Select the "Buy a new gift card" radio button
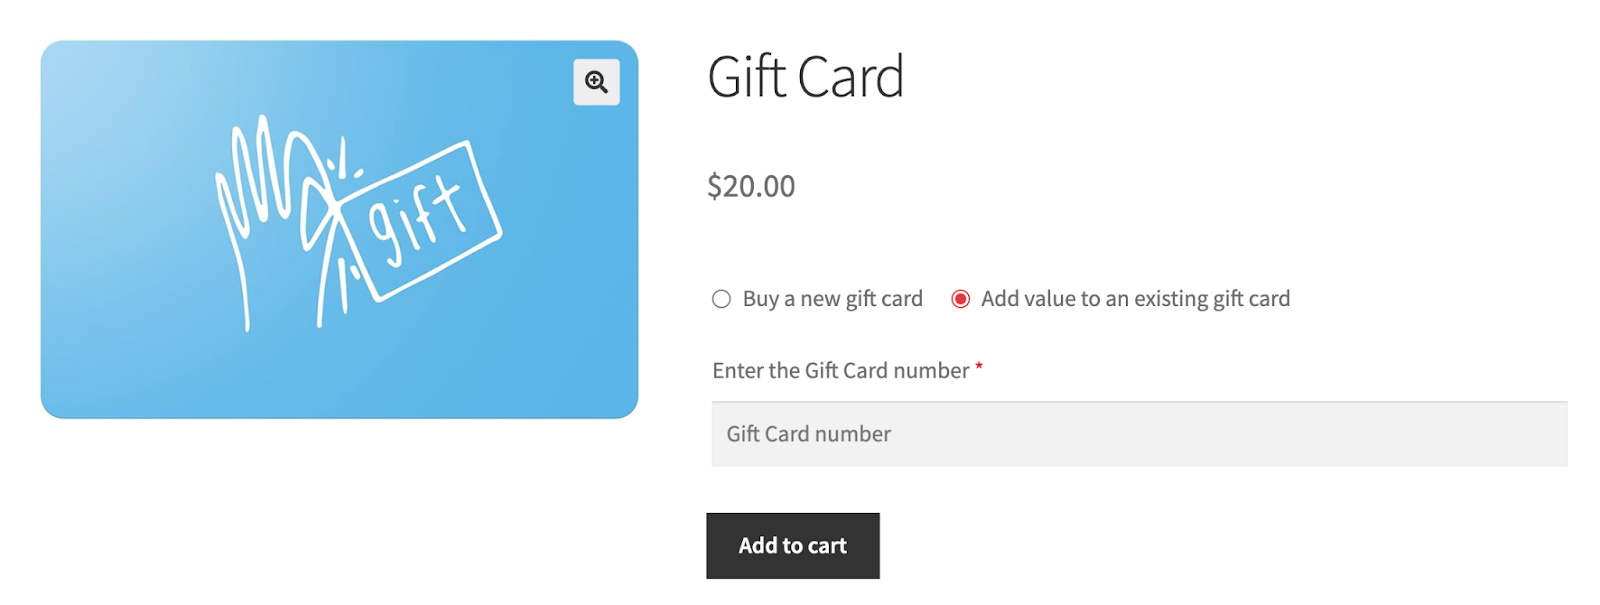Image resolution: width=1600 pixels, height=605 pixels. click(x=721, y=299)
